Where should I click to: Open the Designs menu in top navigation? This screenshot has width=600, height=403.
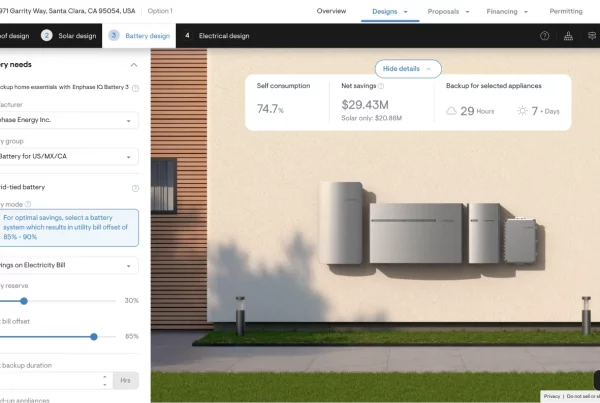[x=390, y=11]
